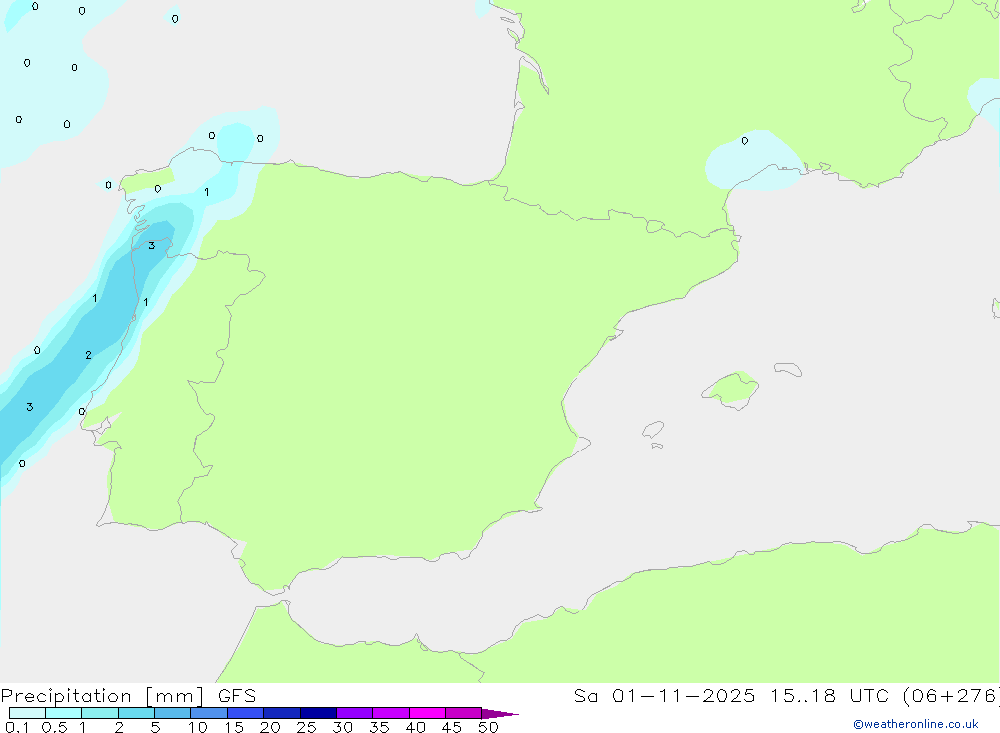Click the 35–40 mm legend color swatch

[x=390, y=713]
